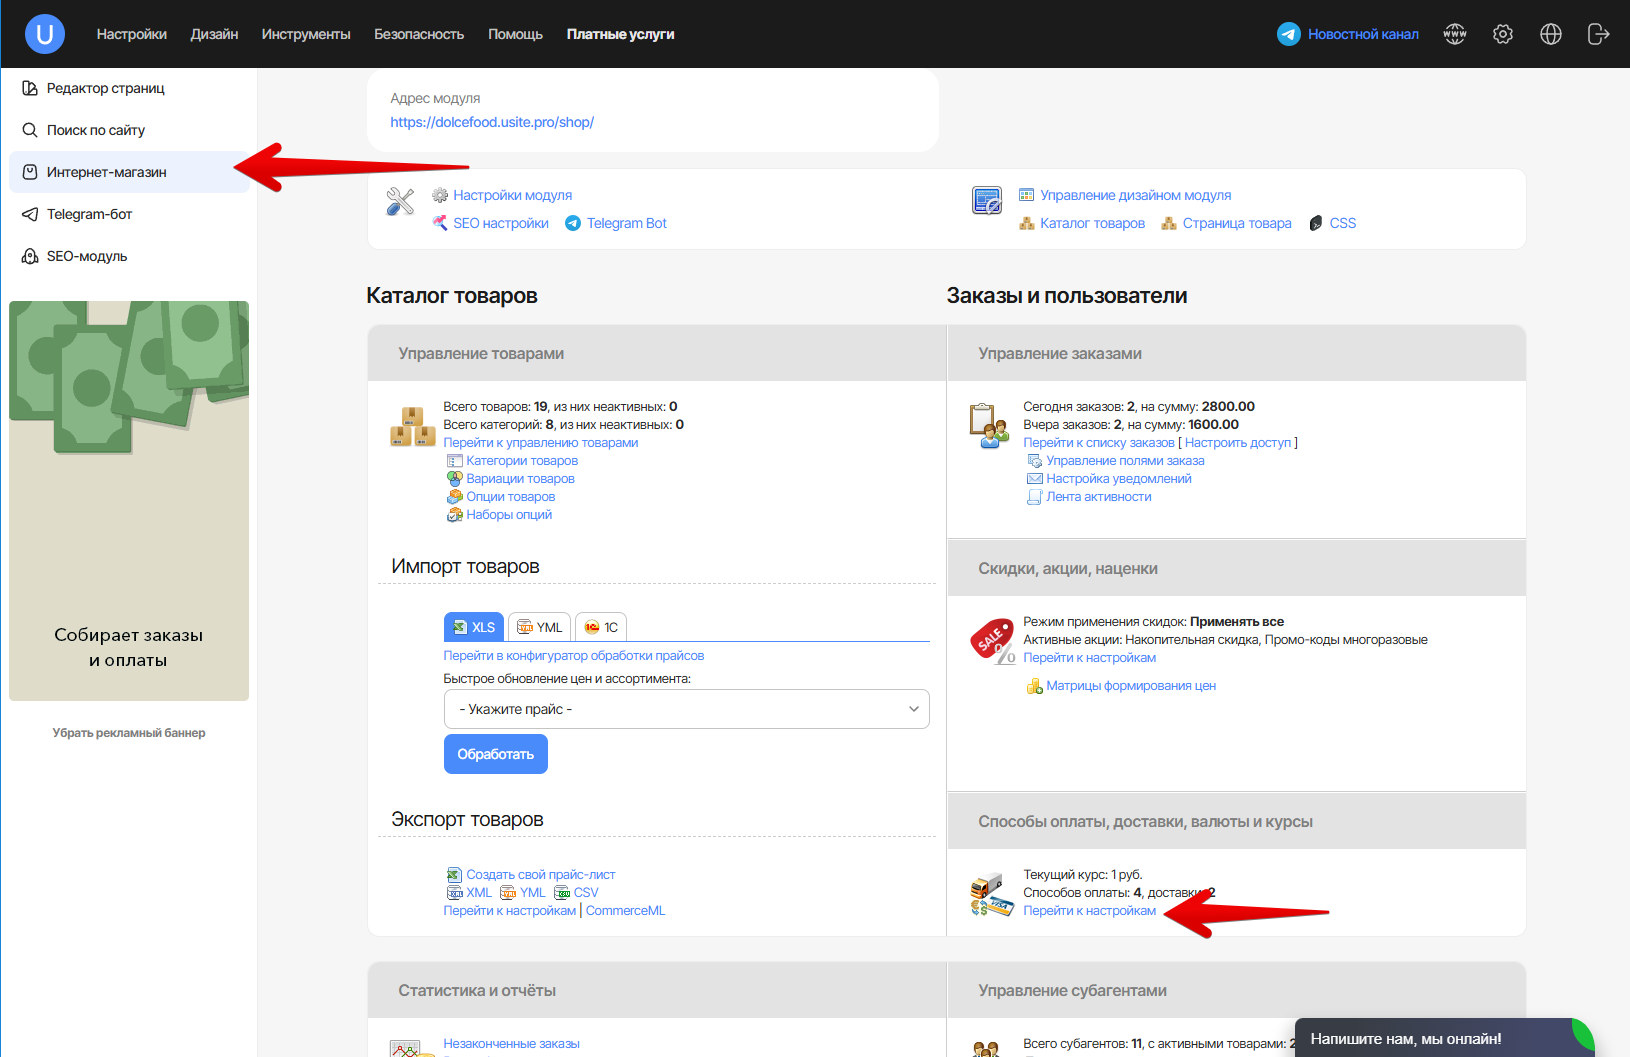
Task: Expand the 'Укажите прайс' dropdown
Action: 686,709
